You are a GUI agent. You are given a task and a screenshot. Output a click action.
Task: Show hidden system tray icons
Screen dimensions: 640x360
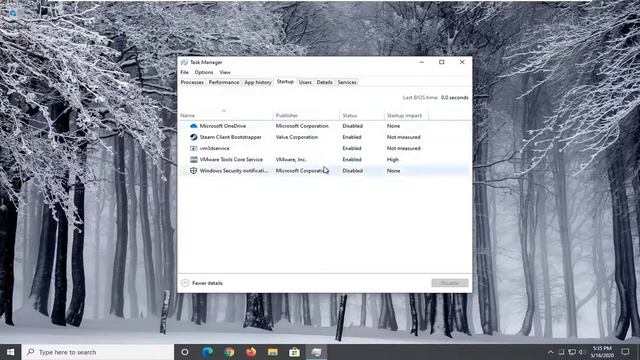(551, 352)
